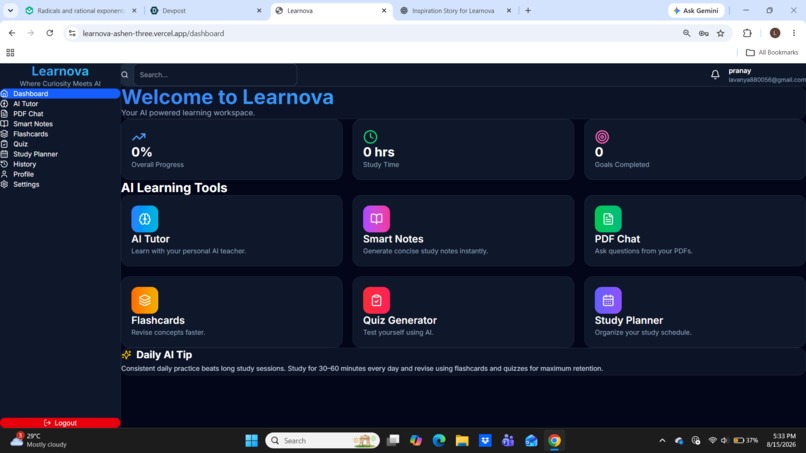Open the clock showing 5:33 PM
Viewport: 806px width, 453px height.
[x=781, y=440]
